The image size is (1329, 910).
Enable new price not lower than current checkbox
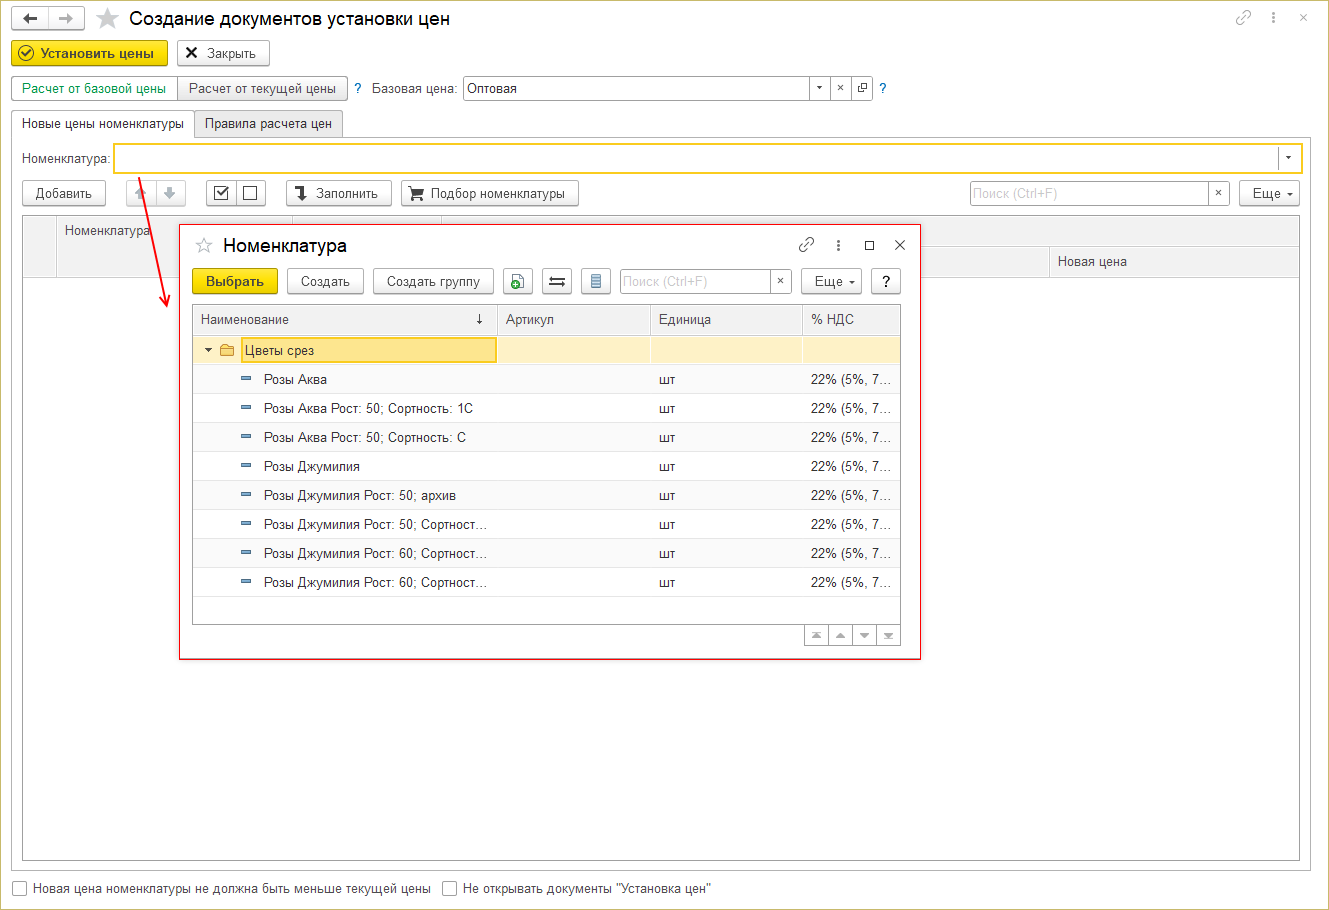(20, 888)
